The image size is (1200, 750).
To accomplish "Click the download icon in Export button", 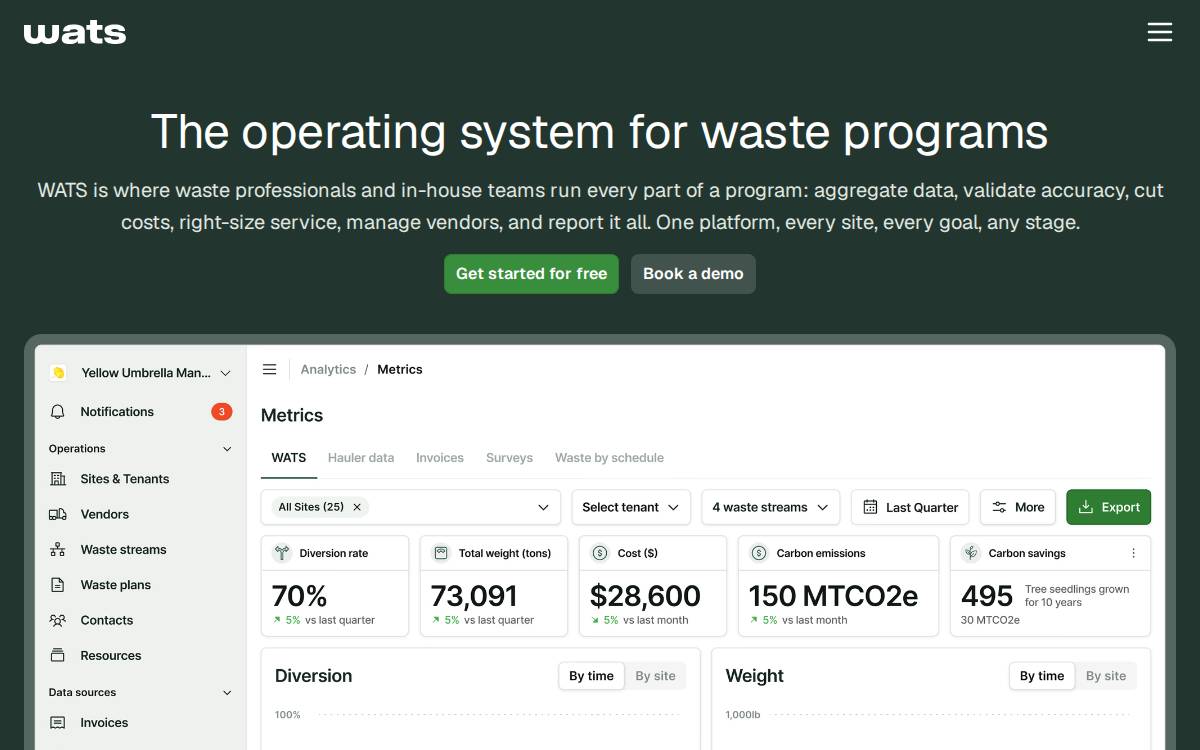I will click(1085, 507).
